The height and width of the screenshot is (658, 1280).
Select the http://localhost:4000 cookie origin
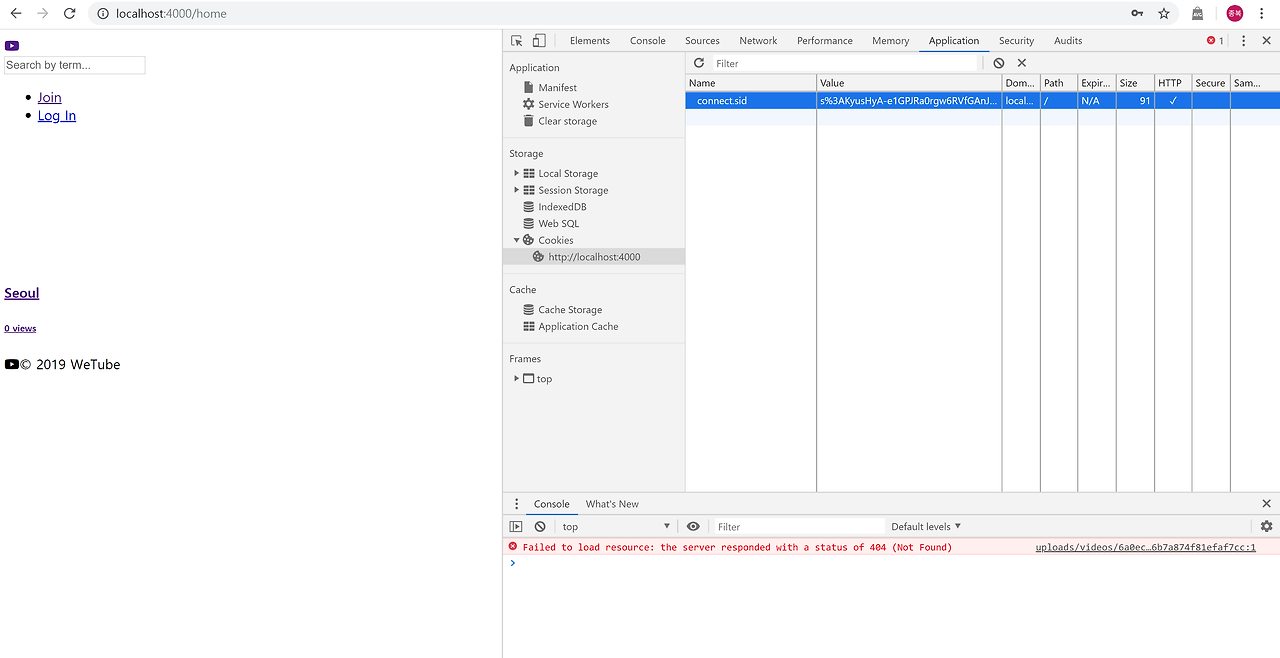[594, 257]
